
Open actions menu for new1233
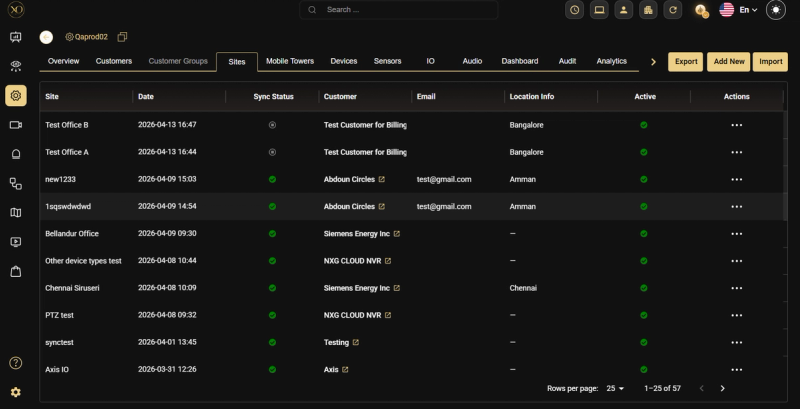736,180
